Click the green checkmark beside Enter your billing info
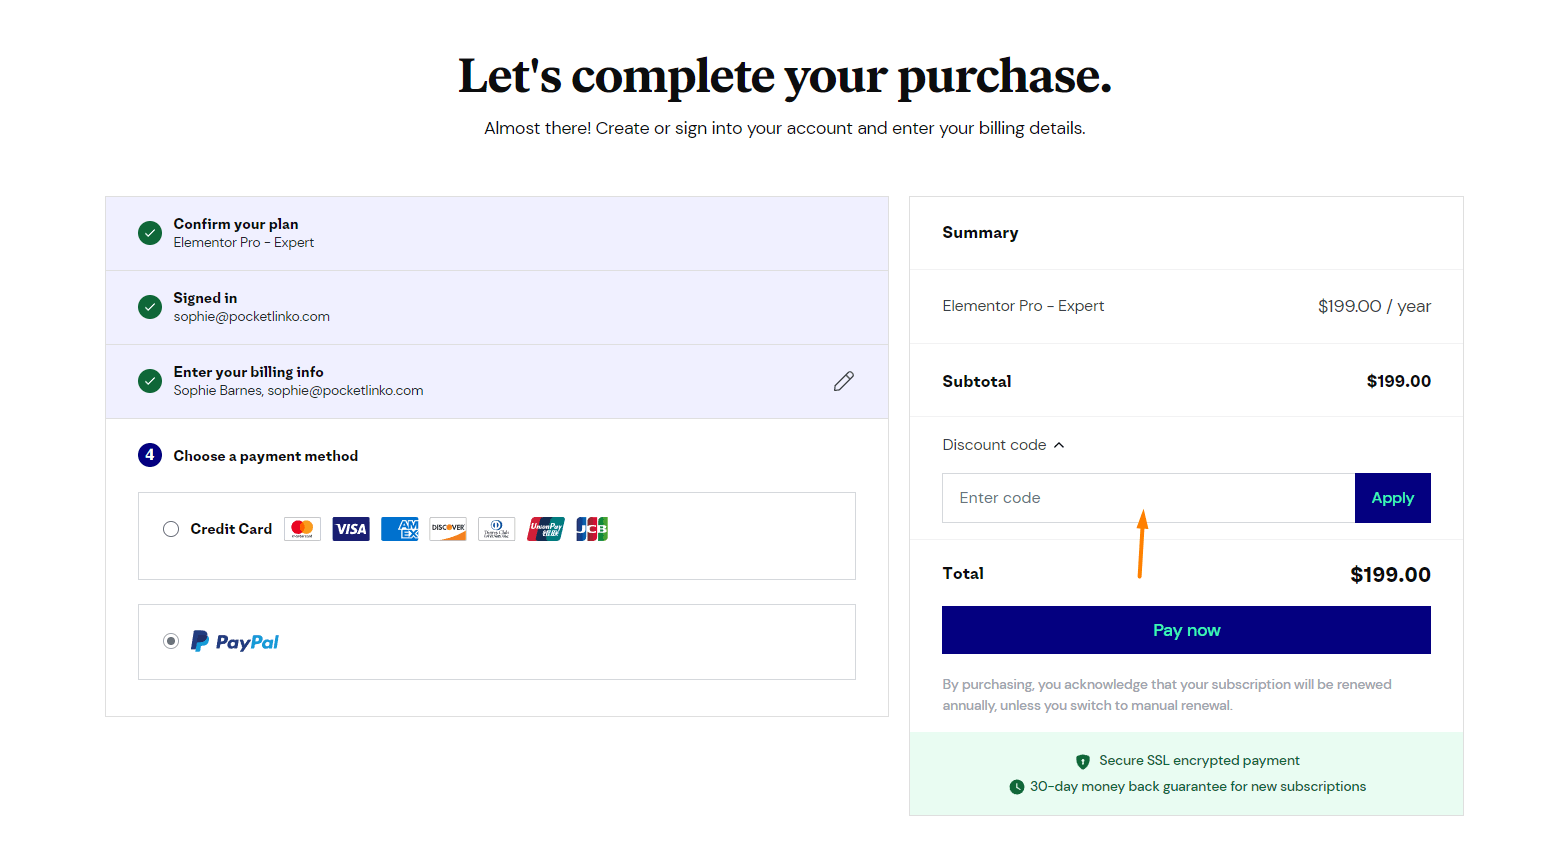The image size is (1560, 858). click(x=150, y=381)
